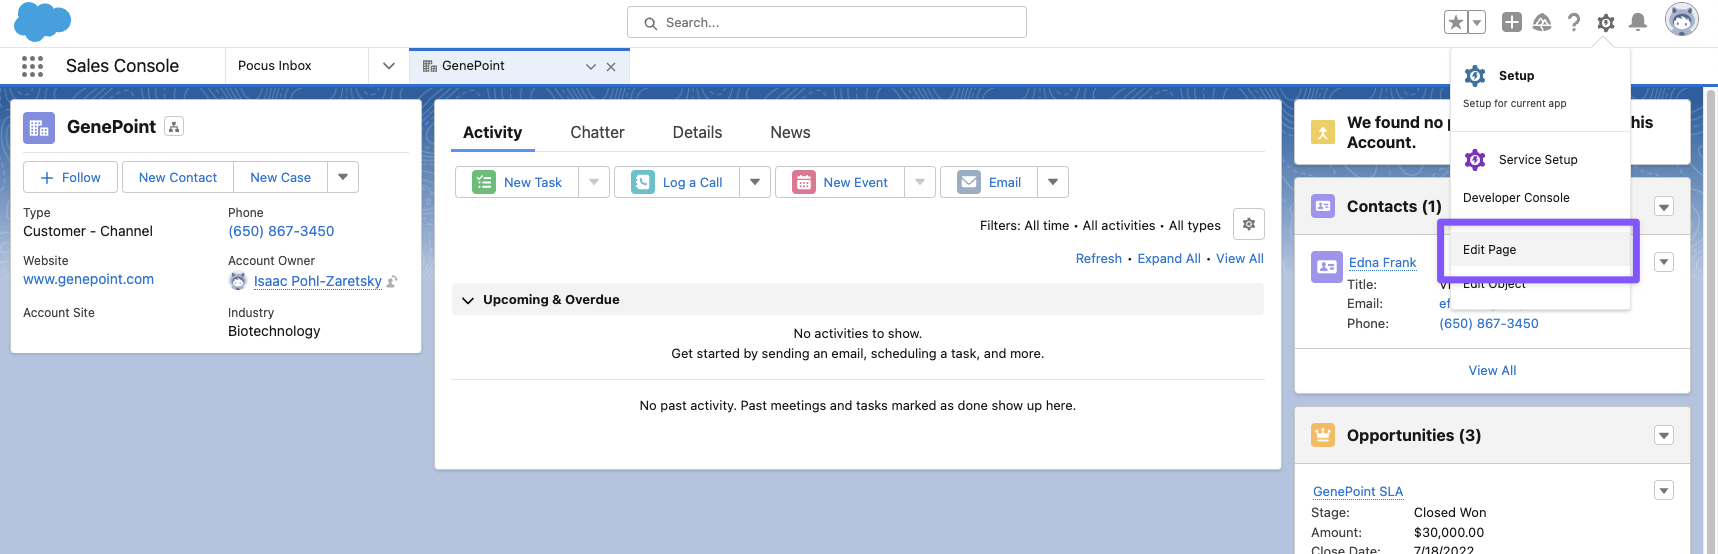This screenshot has height=554, width=1718.
Task: Click the Opportunities (3) header
Action: click(x=1414, y=436)
